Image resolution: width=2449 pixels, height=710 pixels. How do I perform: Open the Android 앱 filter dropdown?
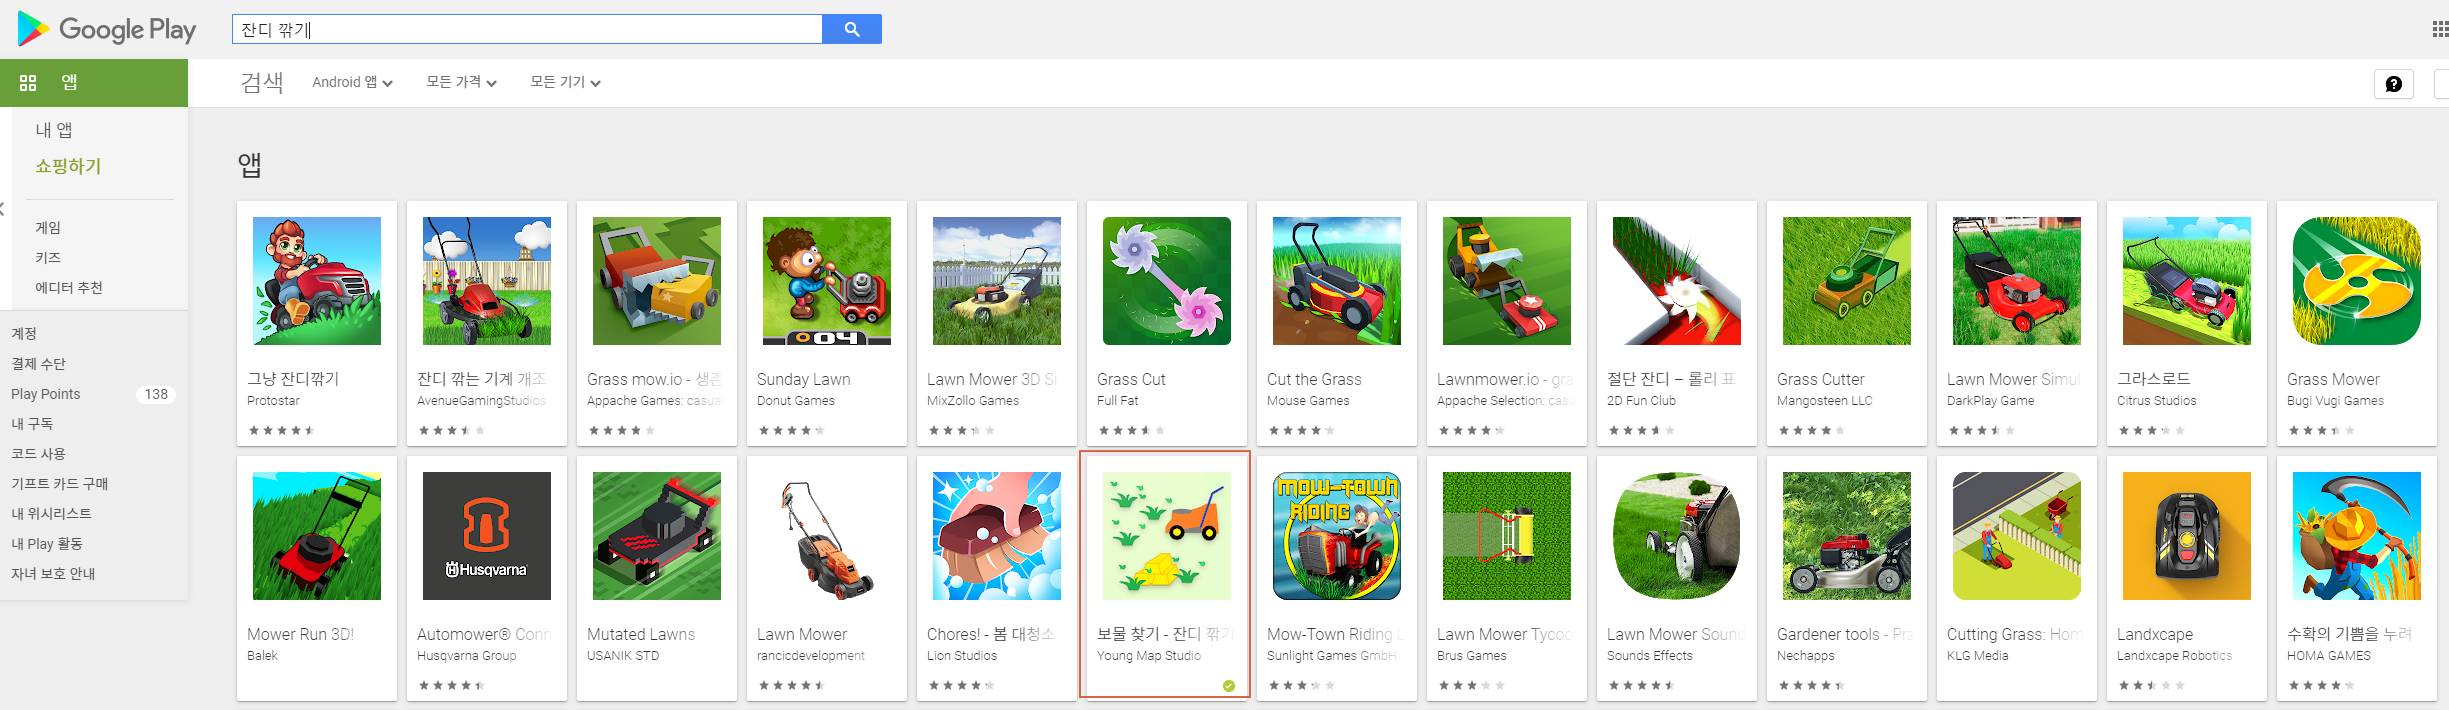(352, 82)
